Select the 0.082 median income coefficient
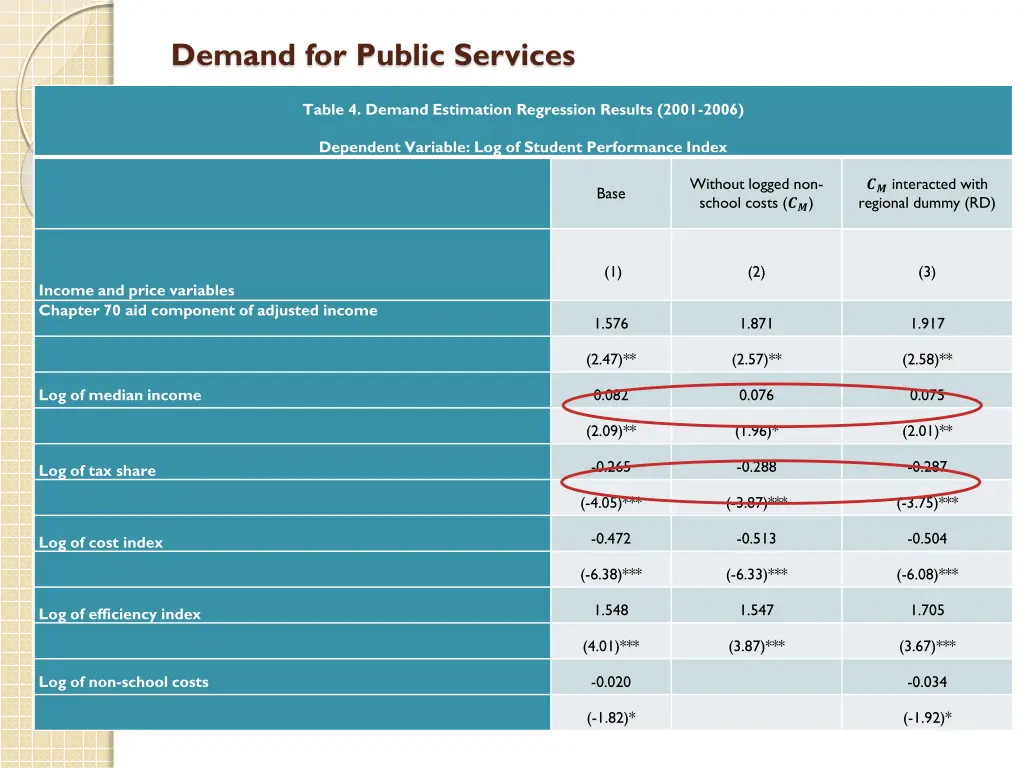 point(611,395)
